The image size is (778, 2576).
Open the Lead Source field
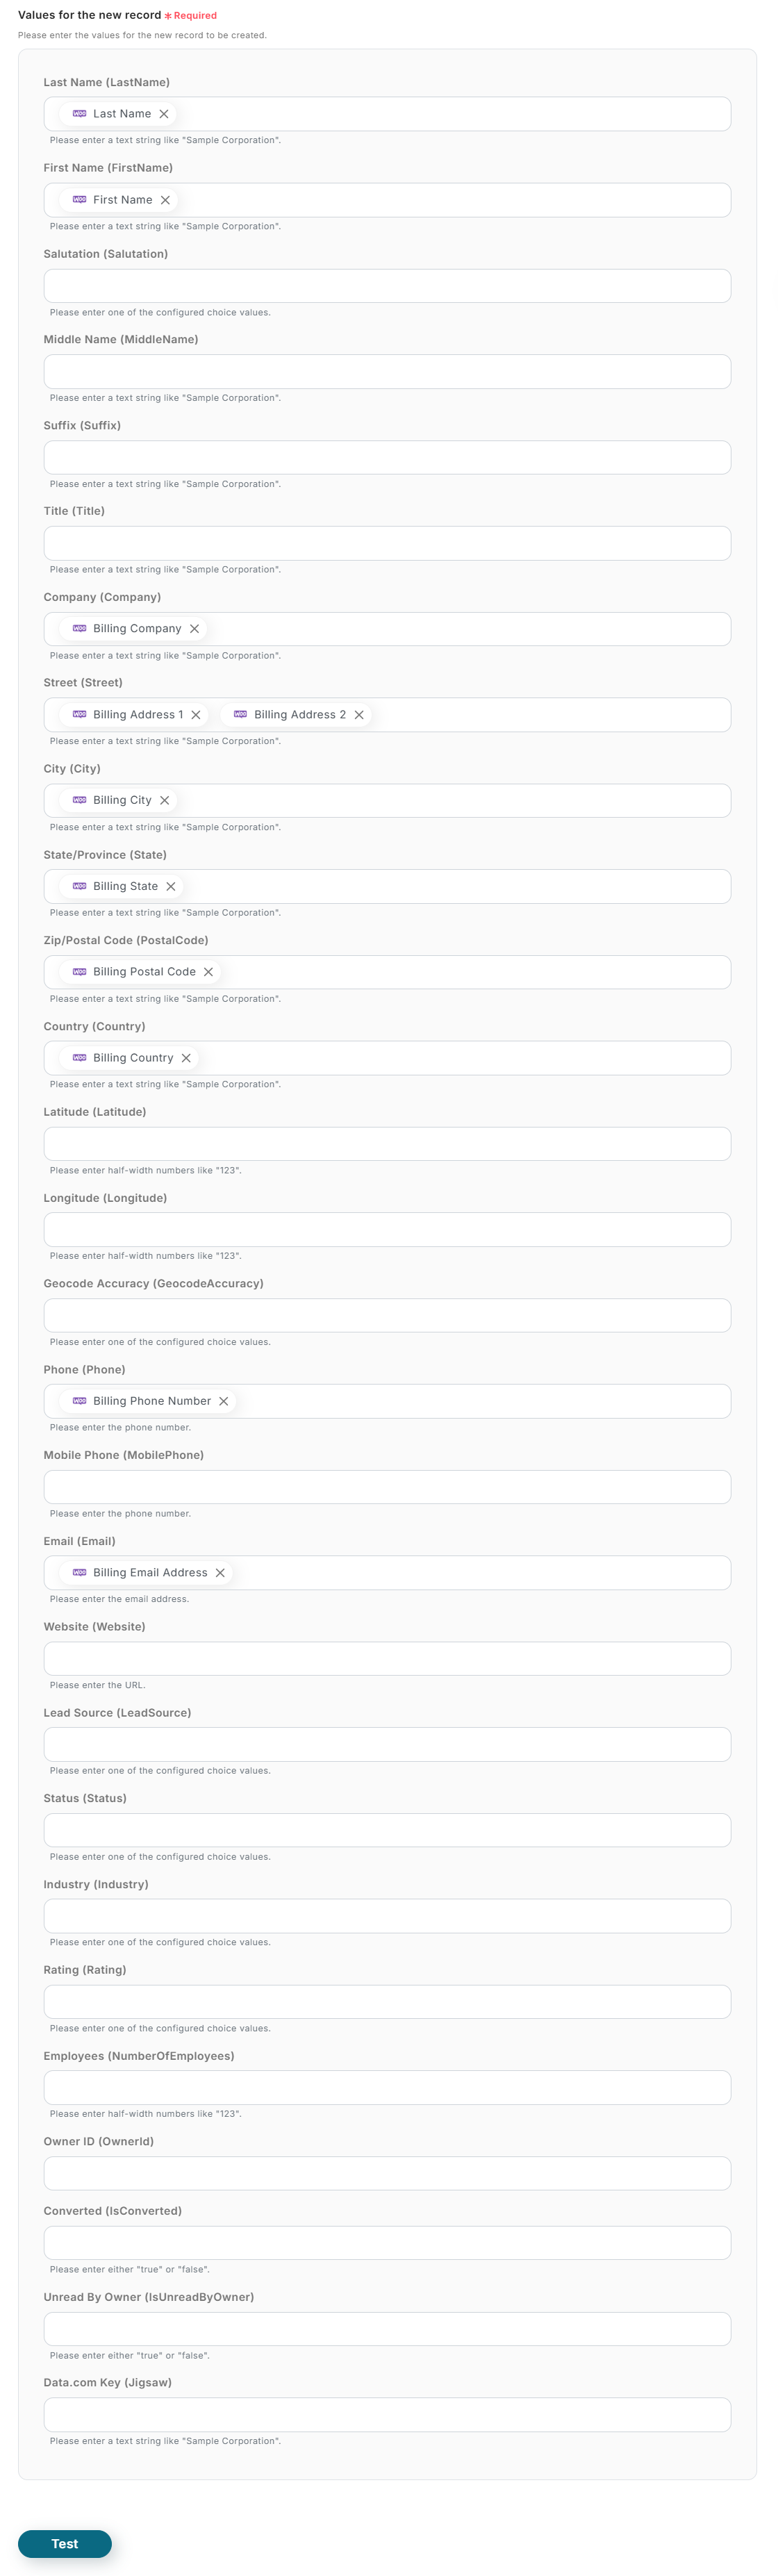click(x=387, y=1744)
